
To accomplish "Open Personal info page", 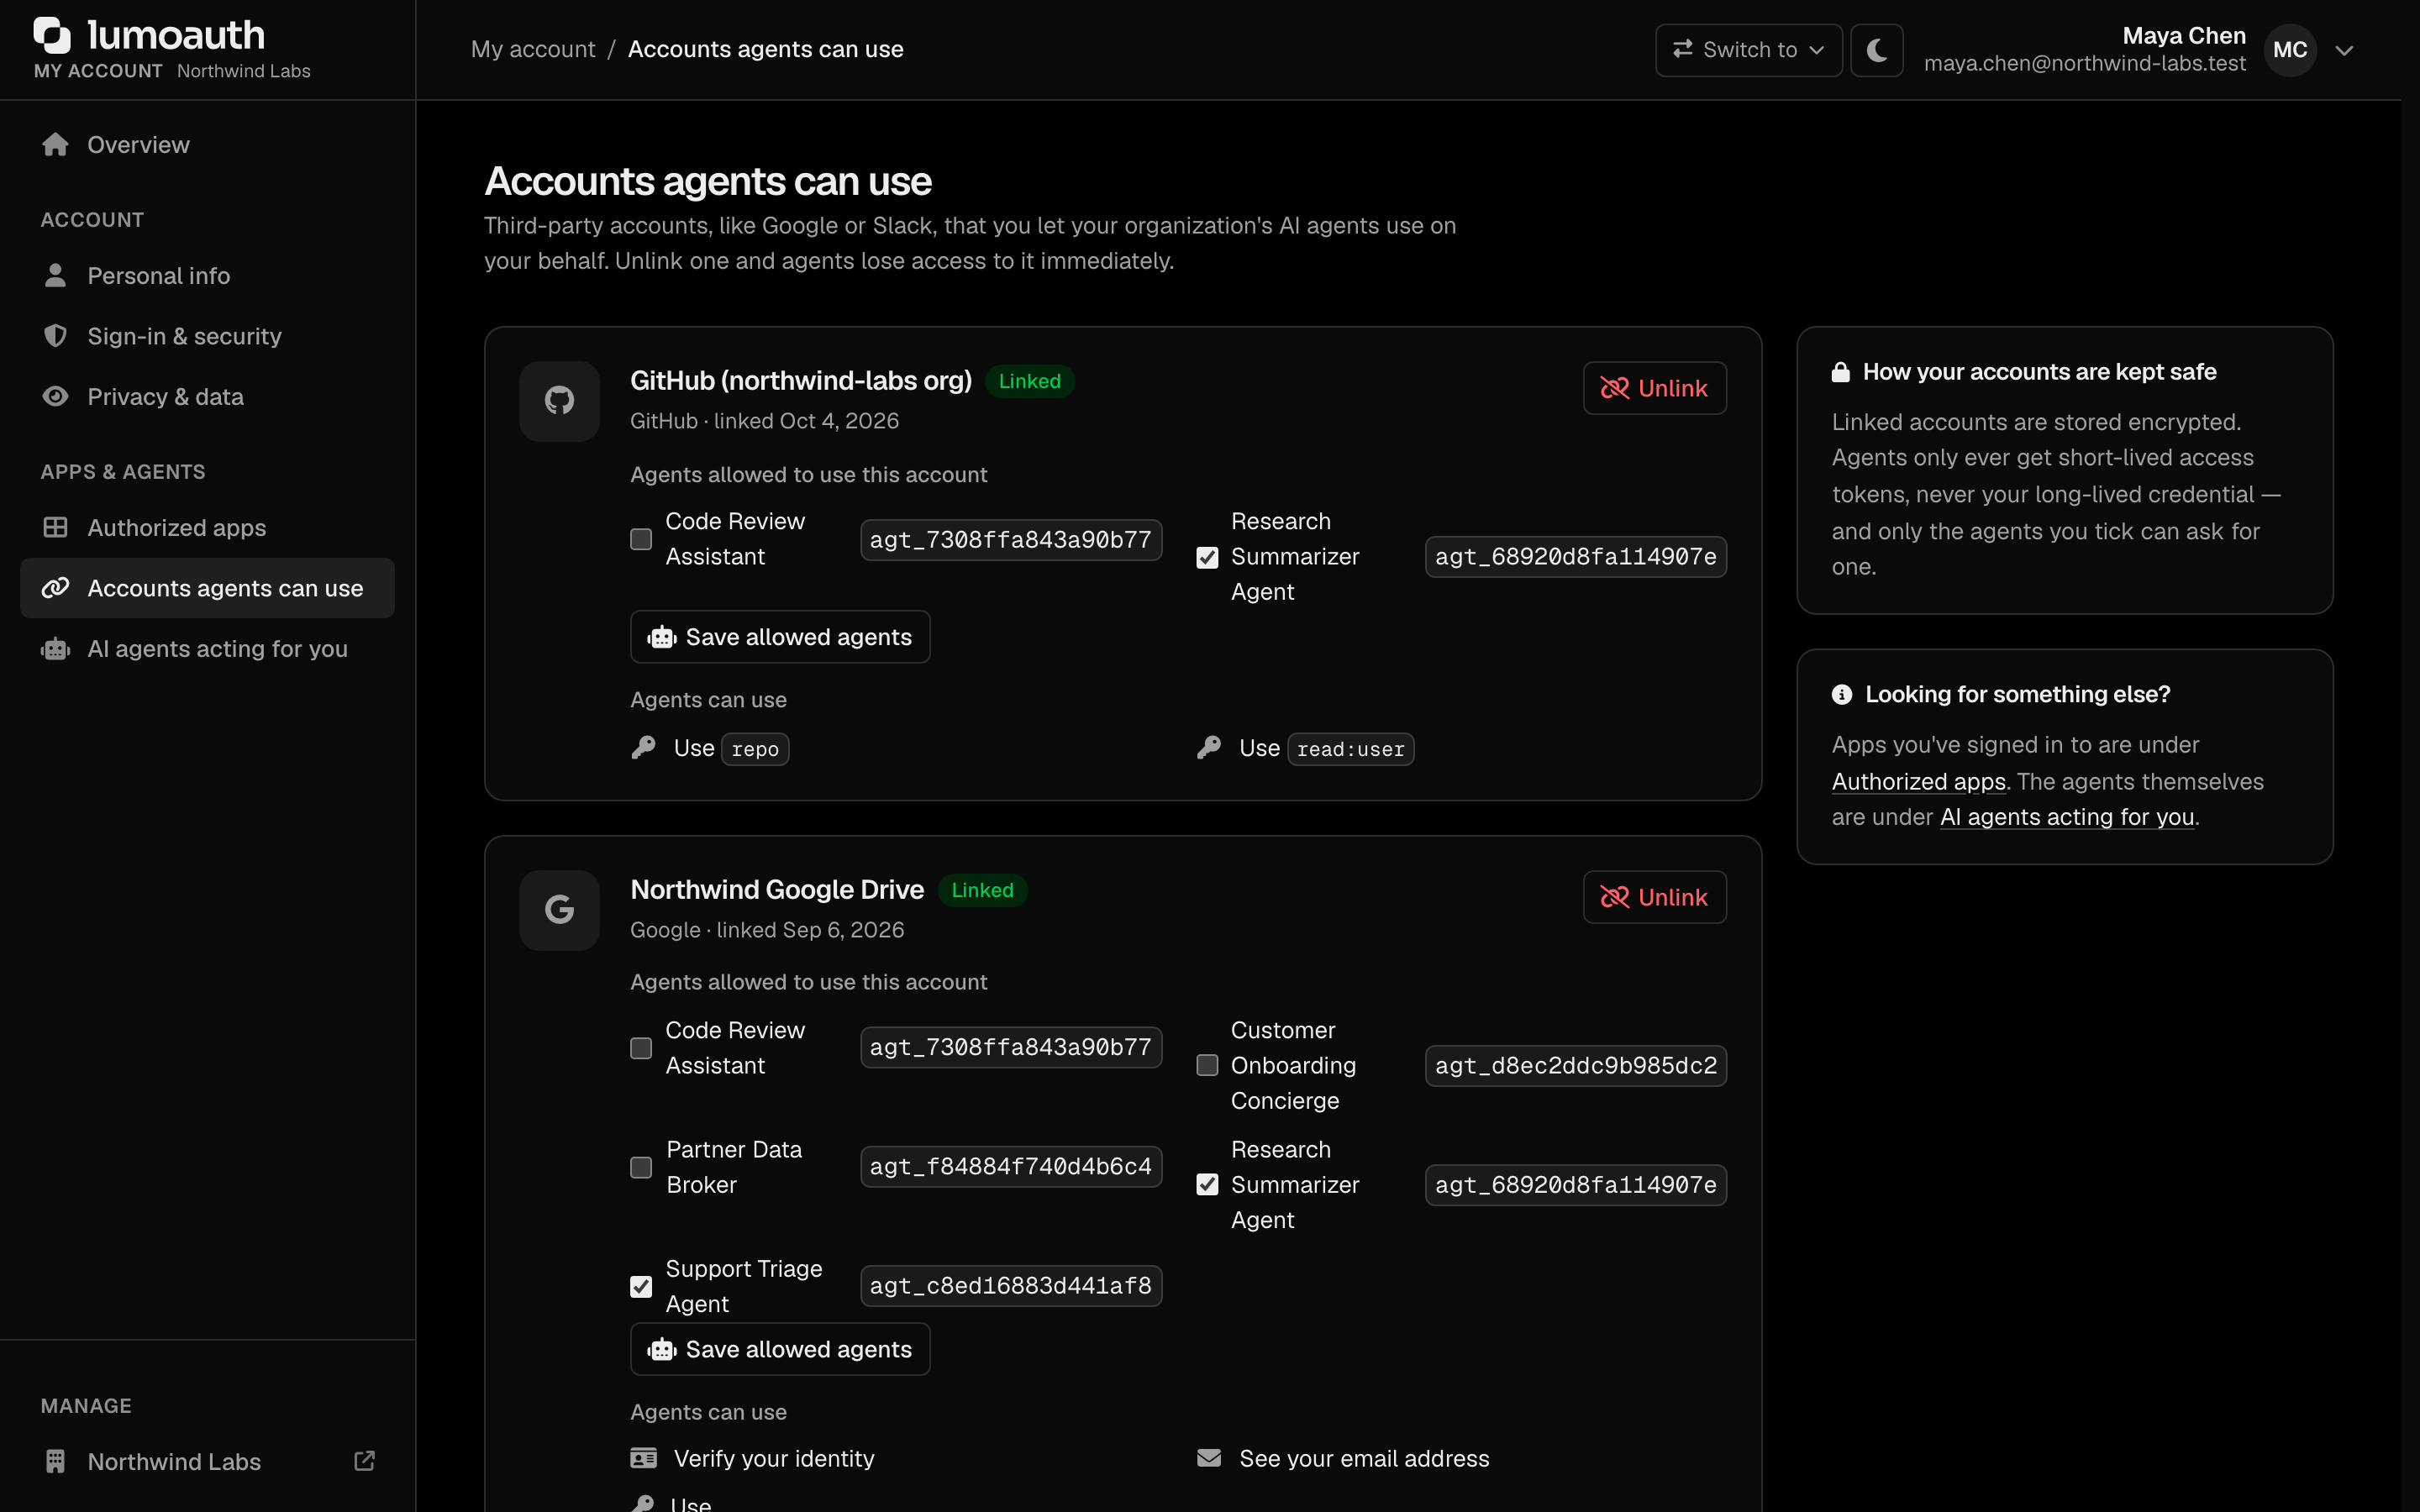I will click(x=207, y=275).
